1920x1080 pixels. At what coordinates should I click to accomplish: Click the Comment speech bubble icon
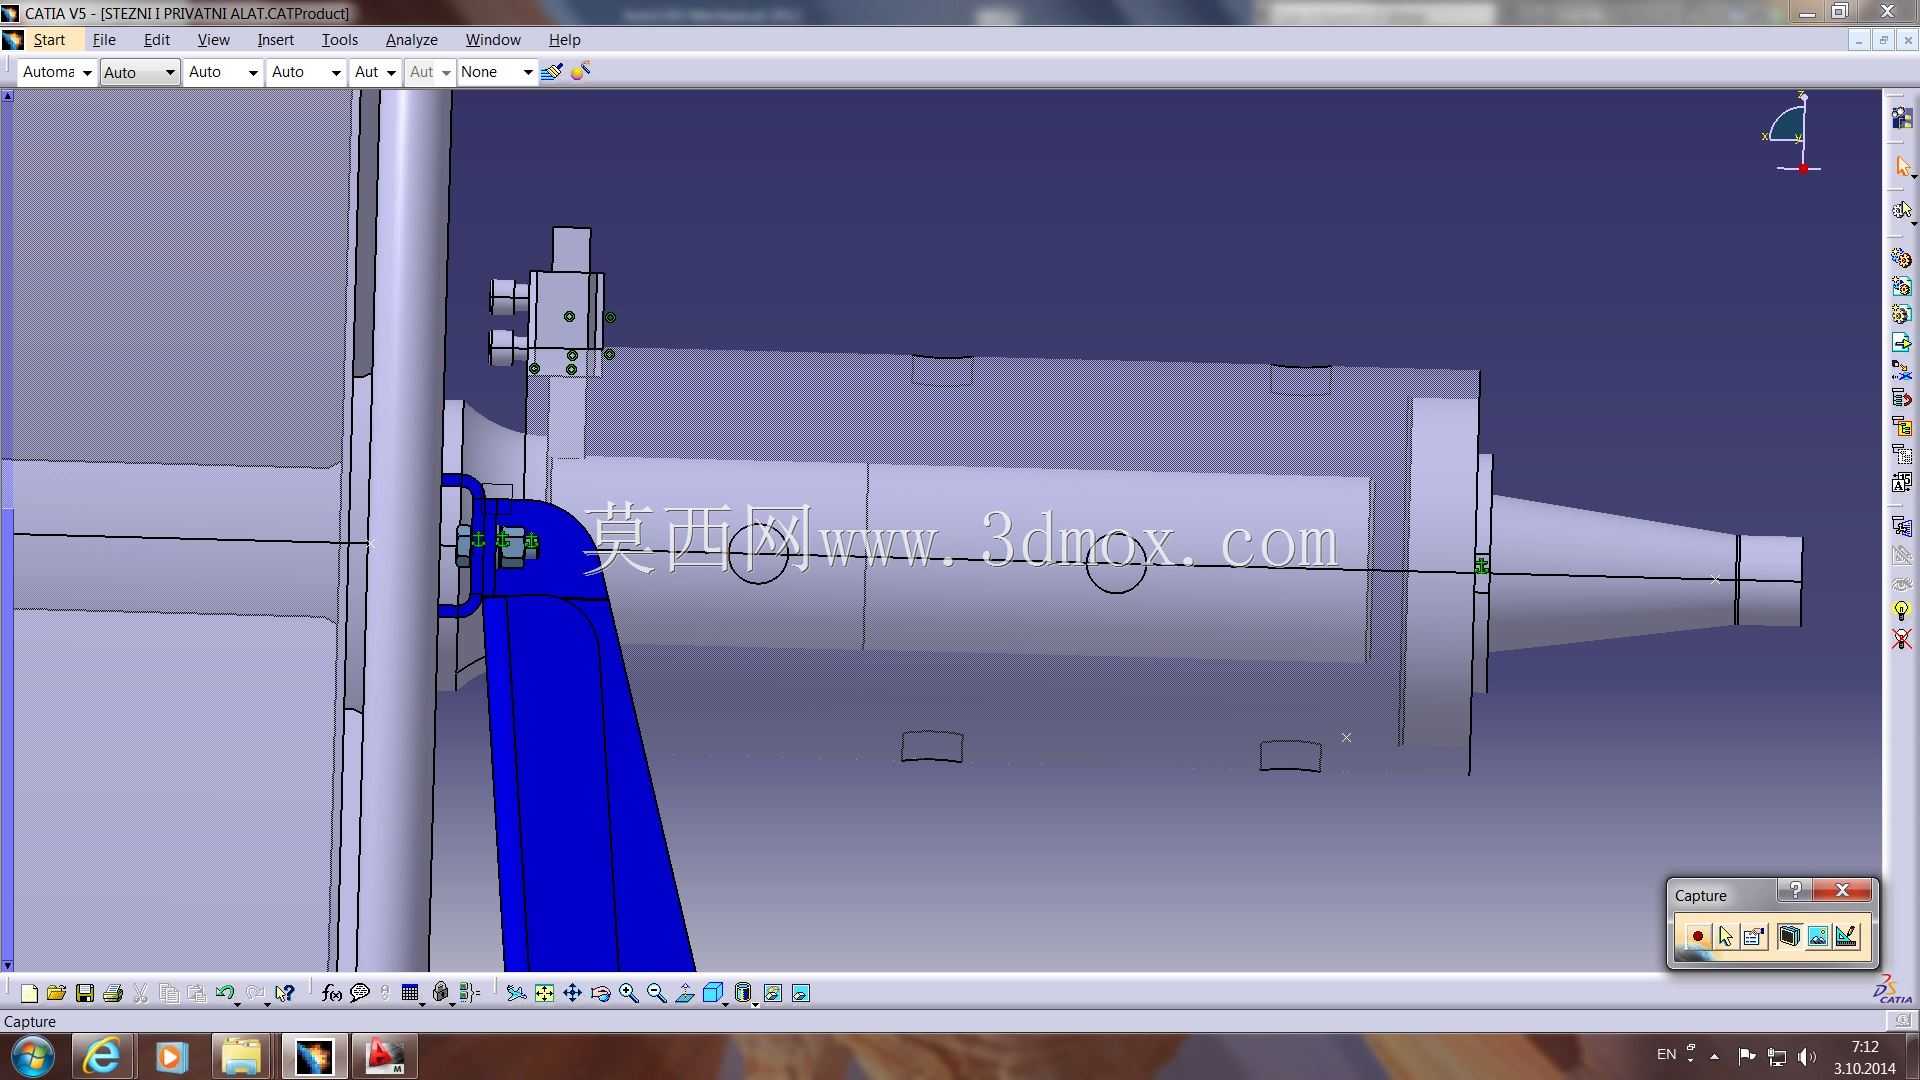pos(360,993)
